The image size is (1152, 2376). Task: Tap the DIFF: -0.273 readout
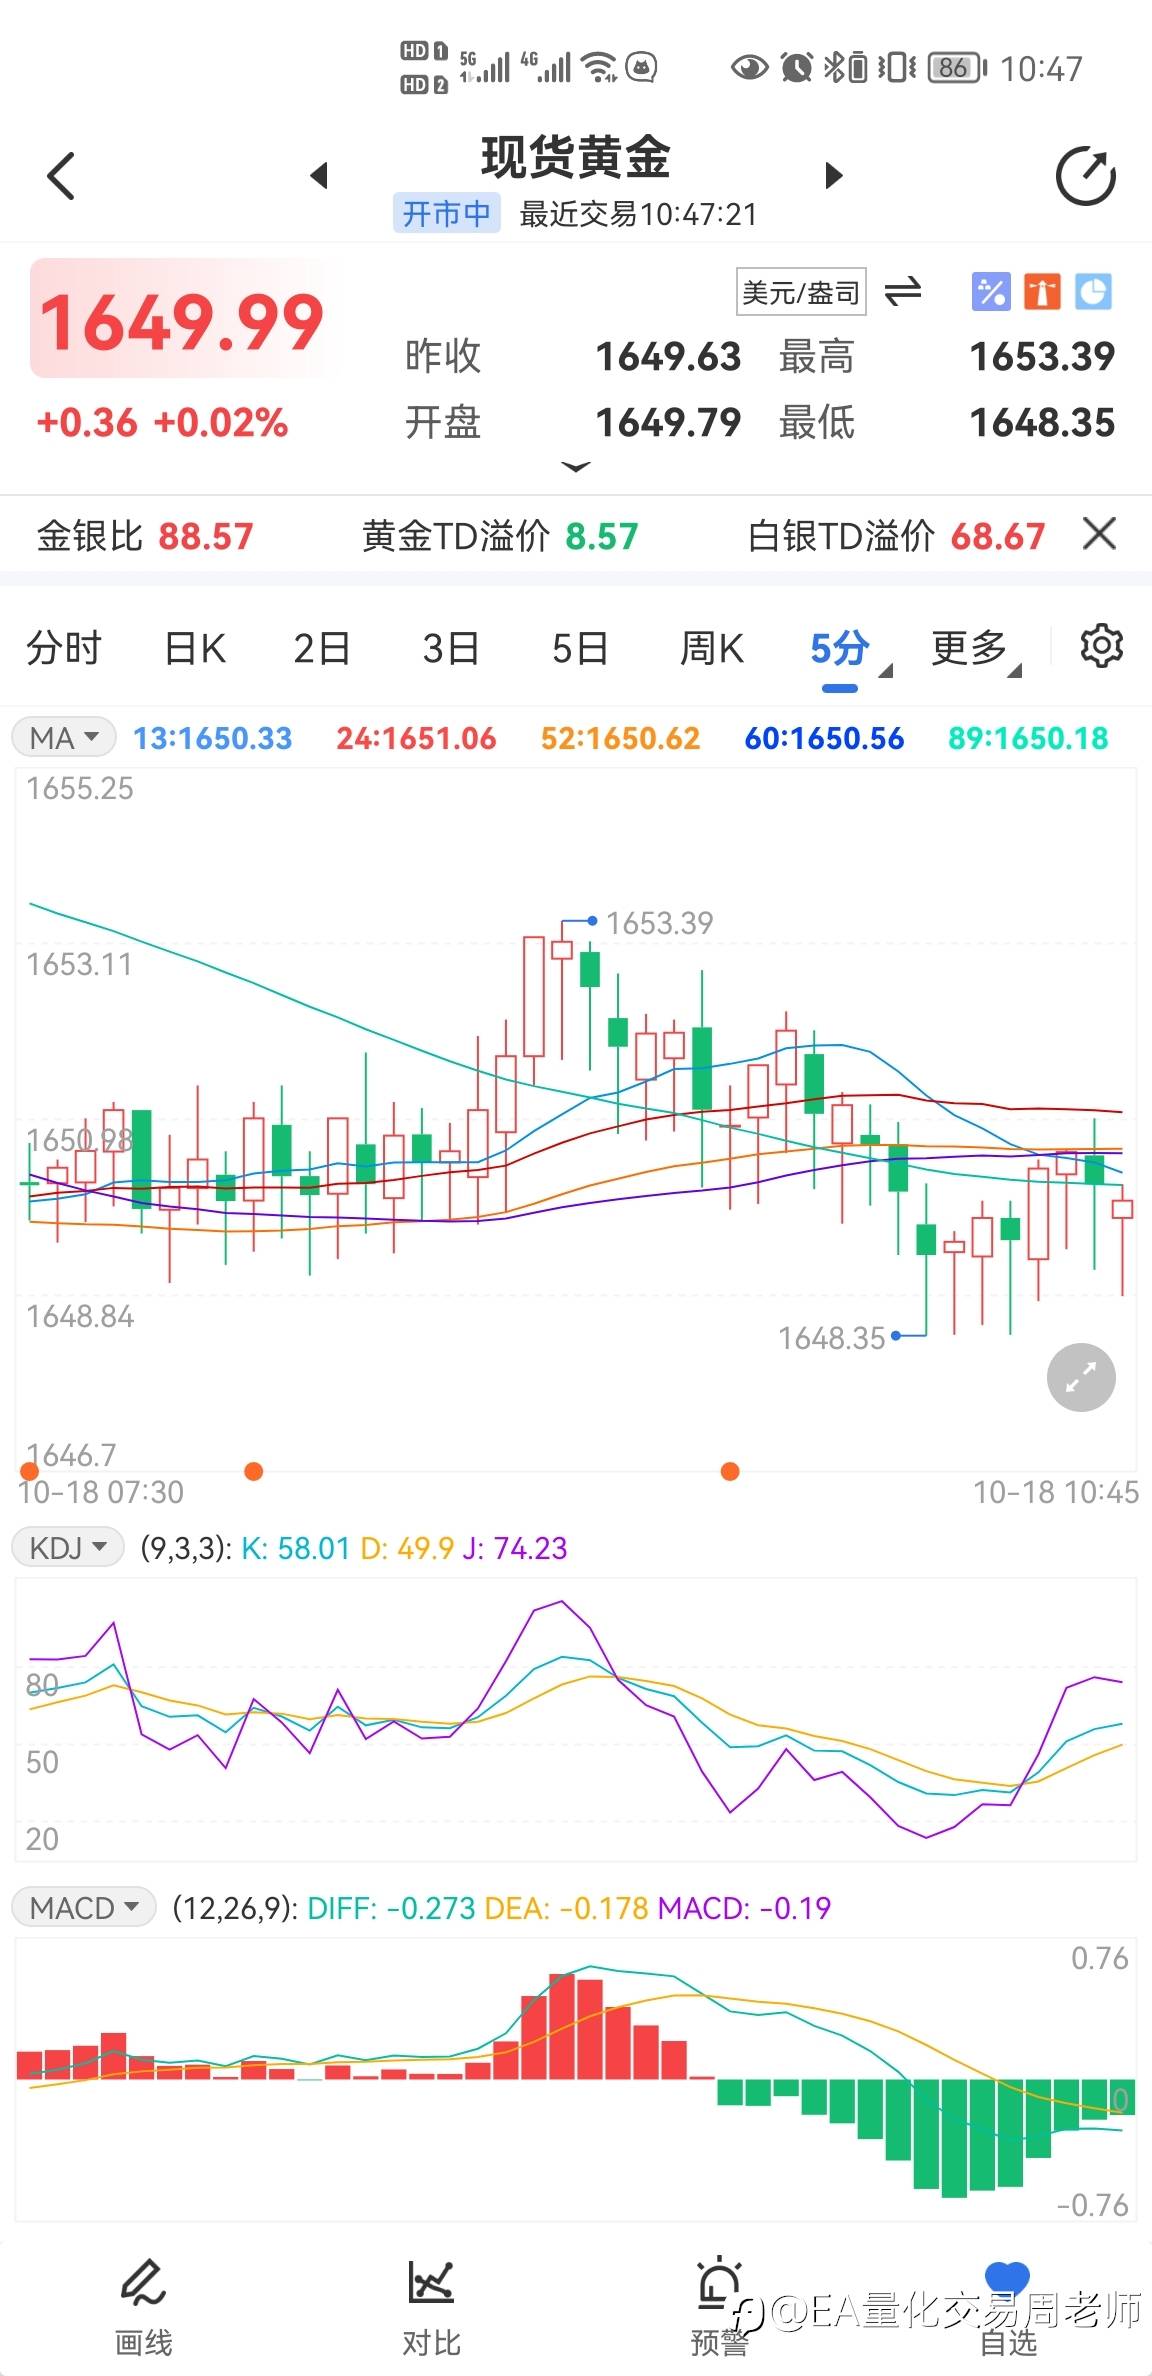391,1908
